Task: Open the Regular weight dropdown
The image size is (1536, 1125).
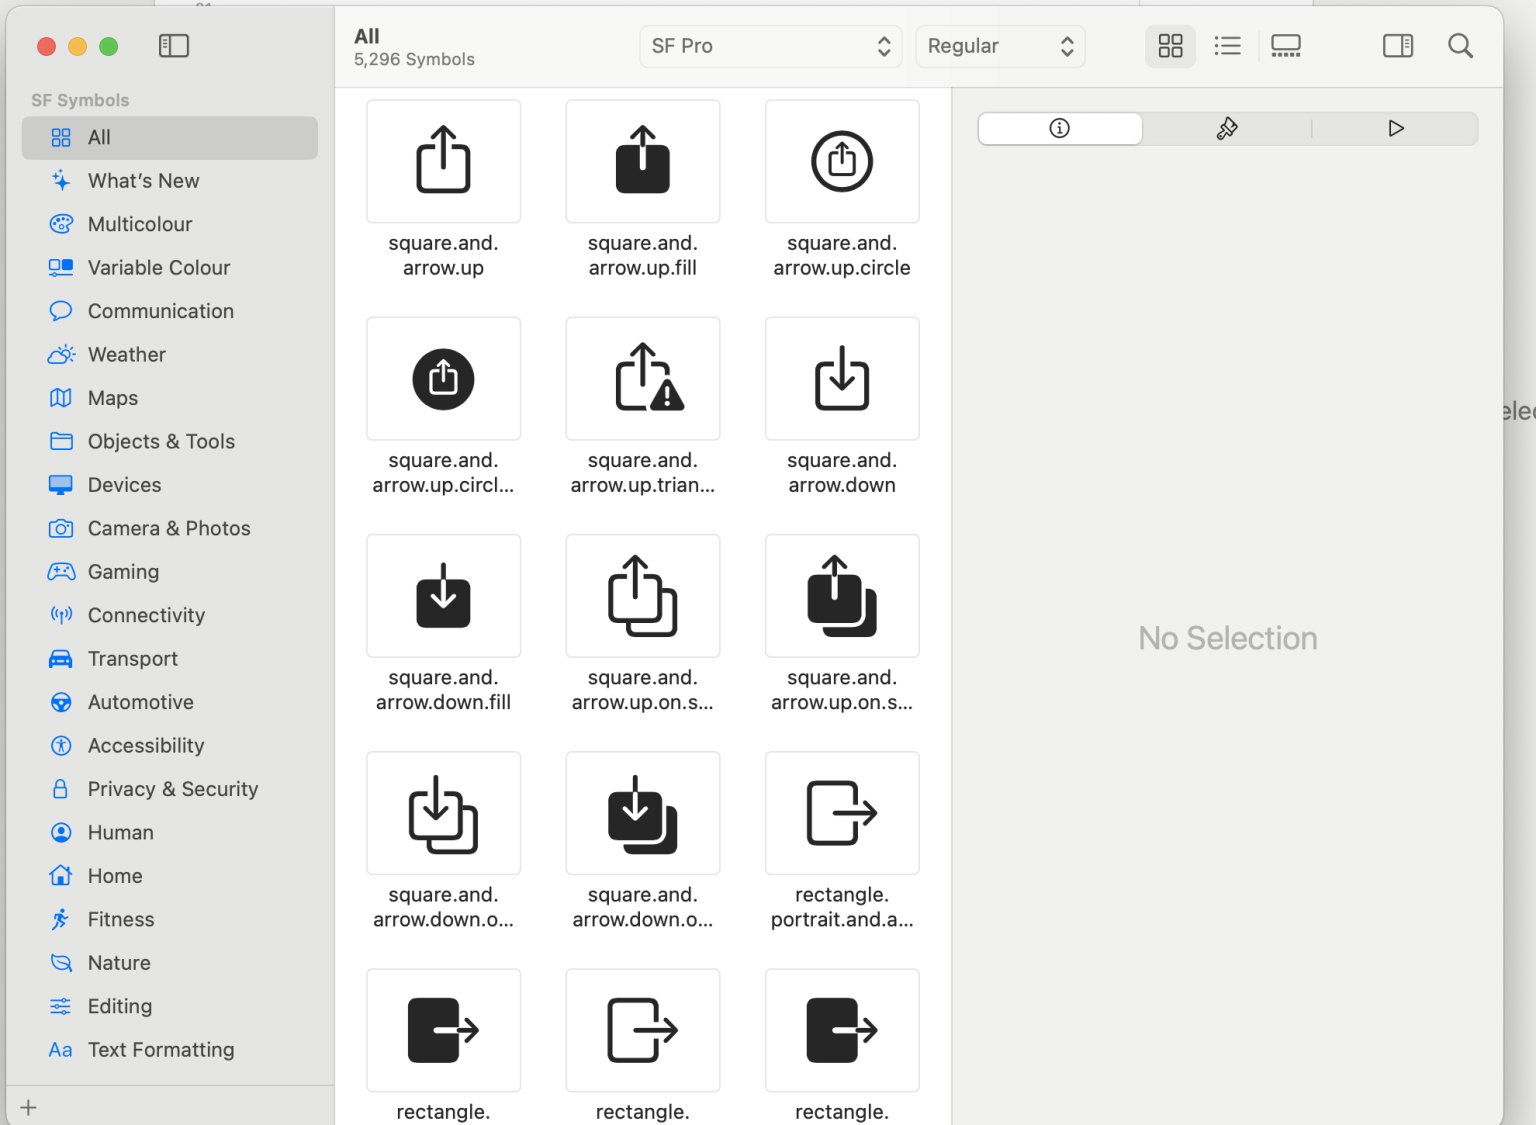Action: [1000, 46]
